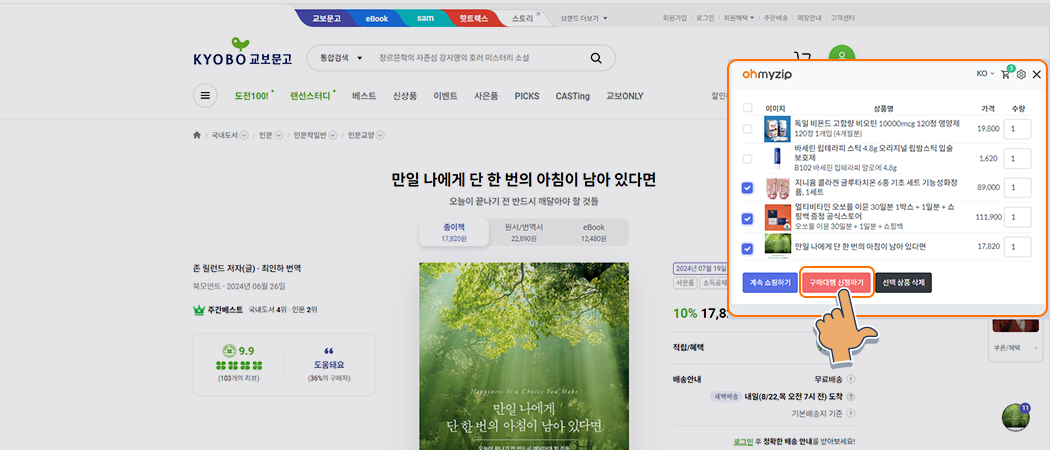Open the 교보ONLY menu

(x=625, y=96)
